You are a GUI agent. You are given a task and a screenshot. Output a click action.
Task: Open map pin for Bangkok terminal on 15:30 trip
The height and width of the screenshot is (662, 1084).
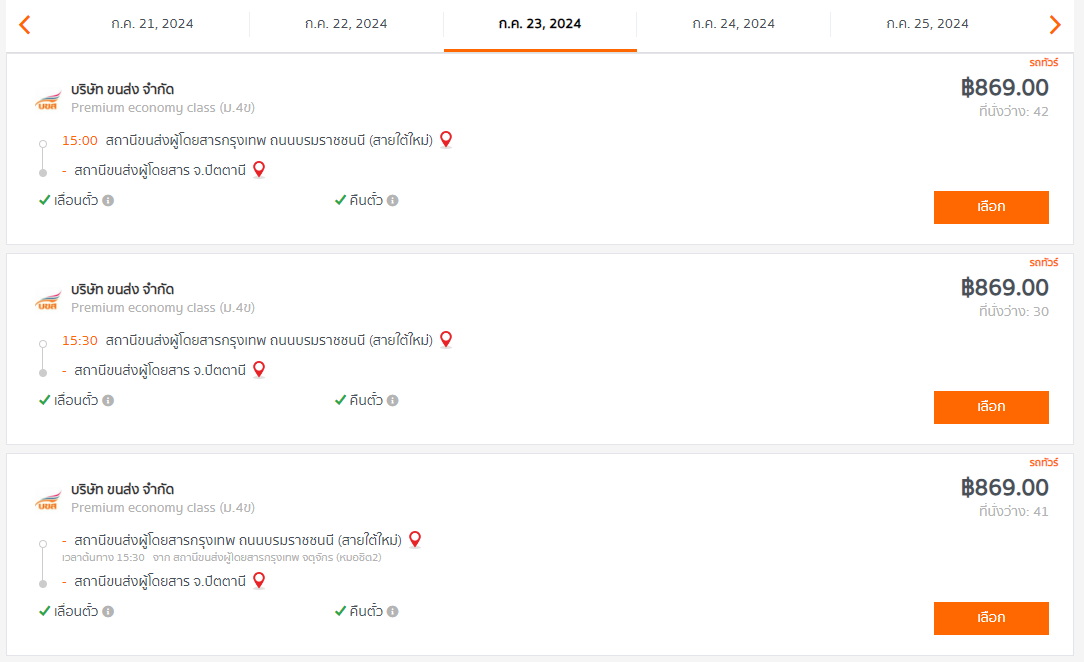[446, 339]
